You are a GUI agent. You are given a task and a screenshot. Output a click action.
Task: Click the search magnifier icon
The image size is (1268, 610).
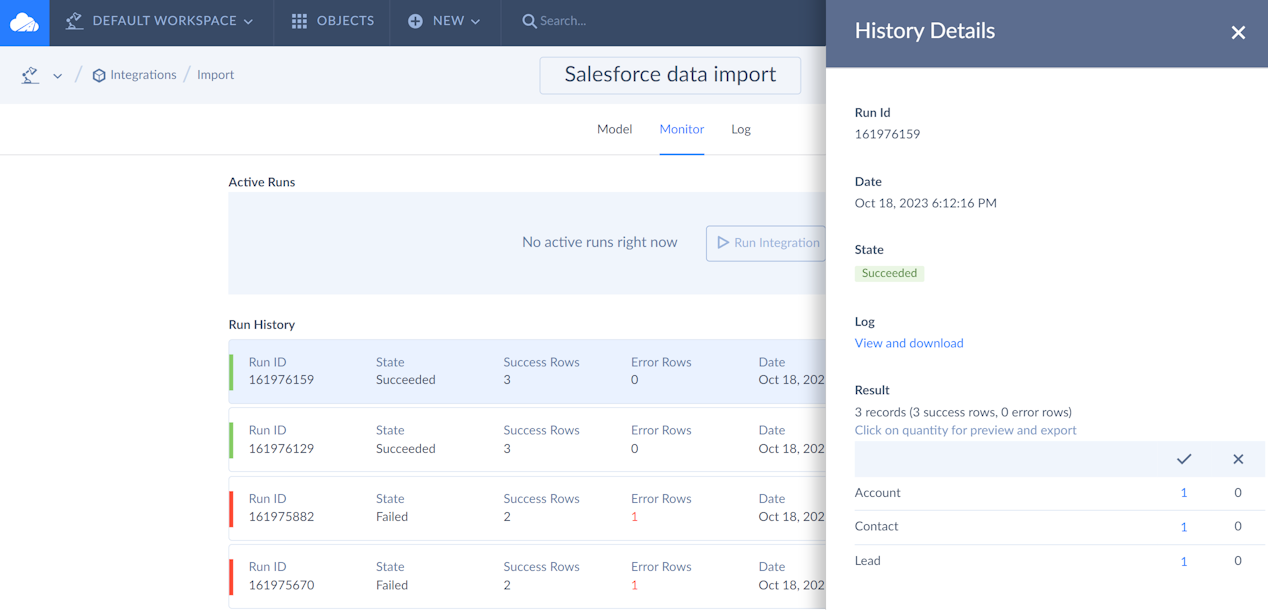click(x=529, y=21)
